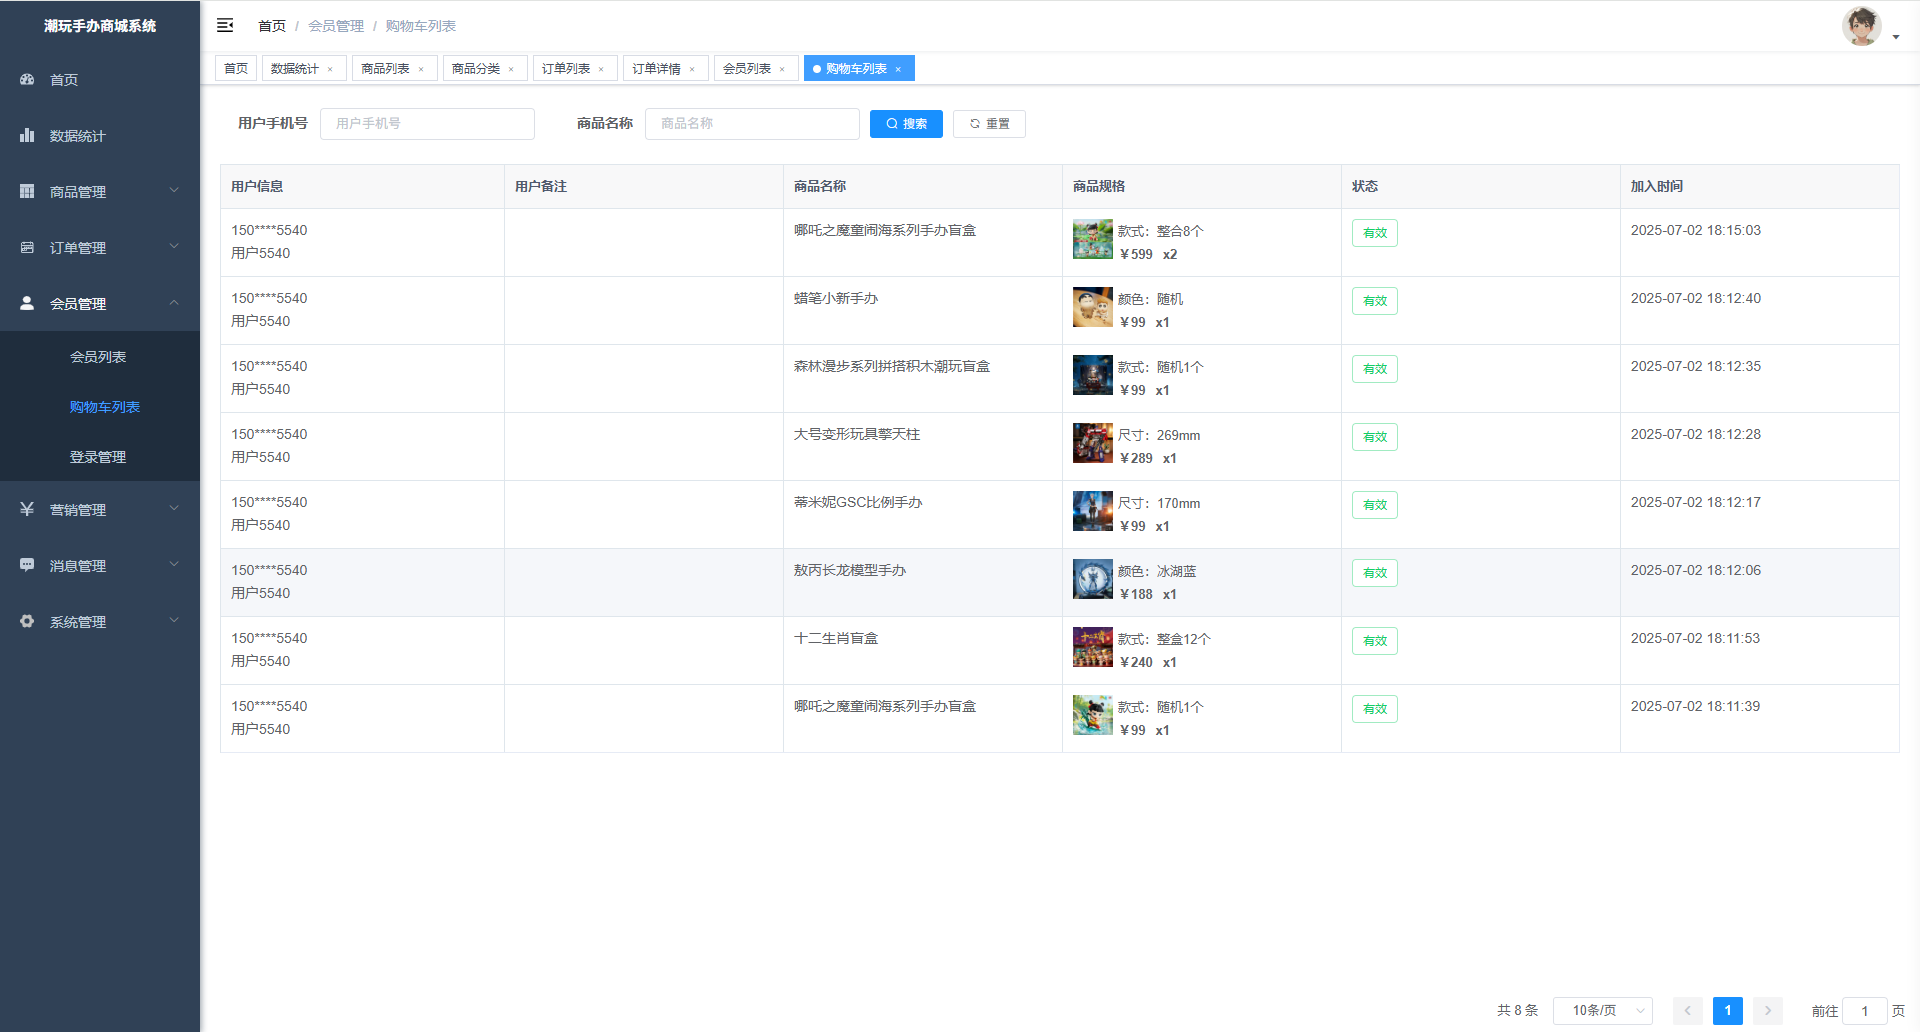Open 登录管理 in the sidebar submenu

coord(98,457)
